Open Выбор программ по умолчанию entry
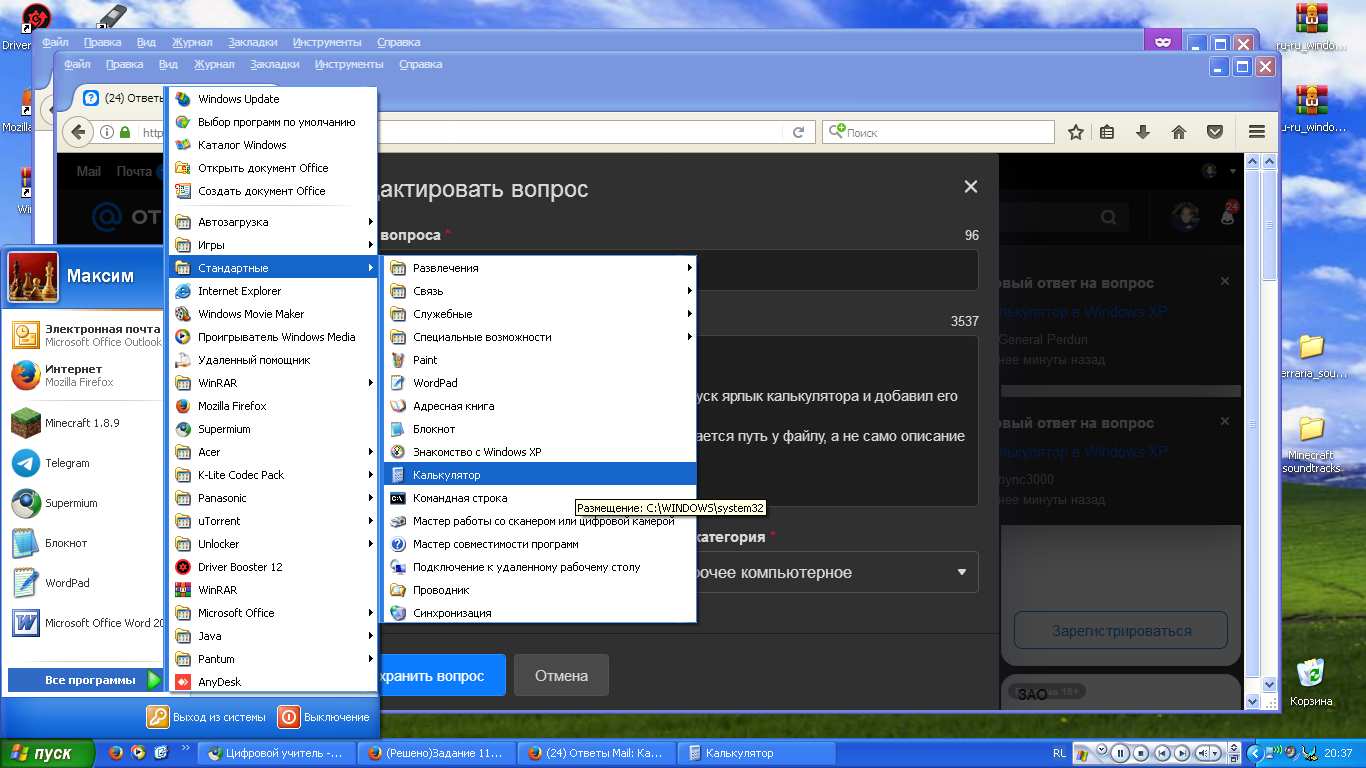Screen dimensions: 1366x768 [271, 122]
